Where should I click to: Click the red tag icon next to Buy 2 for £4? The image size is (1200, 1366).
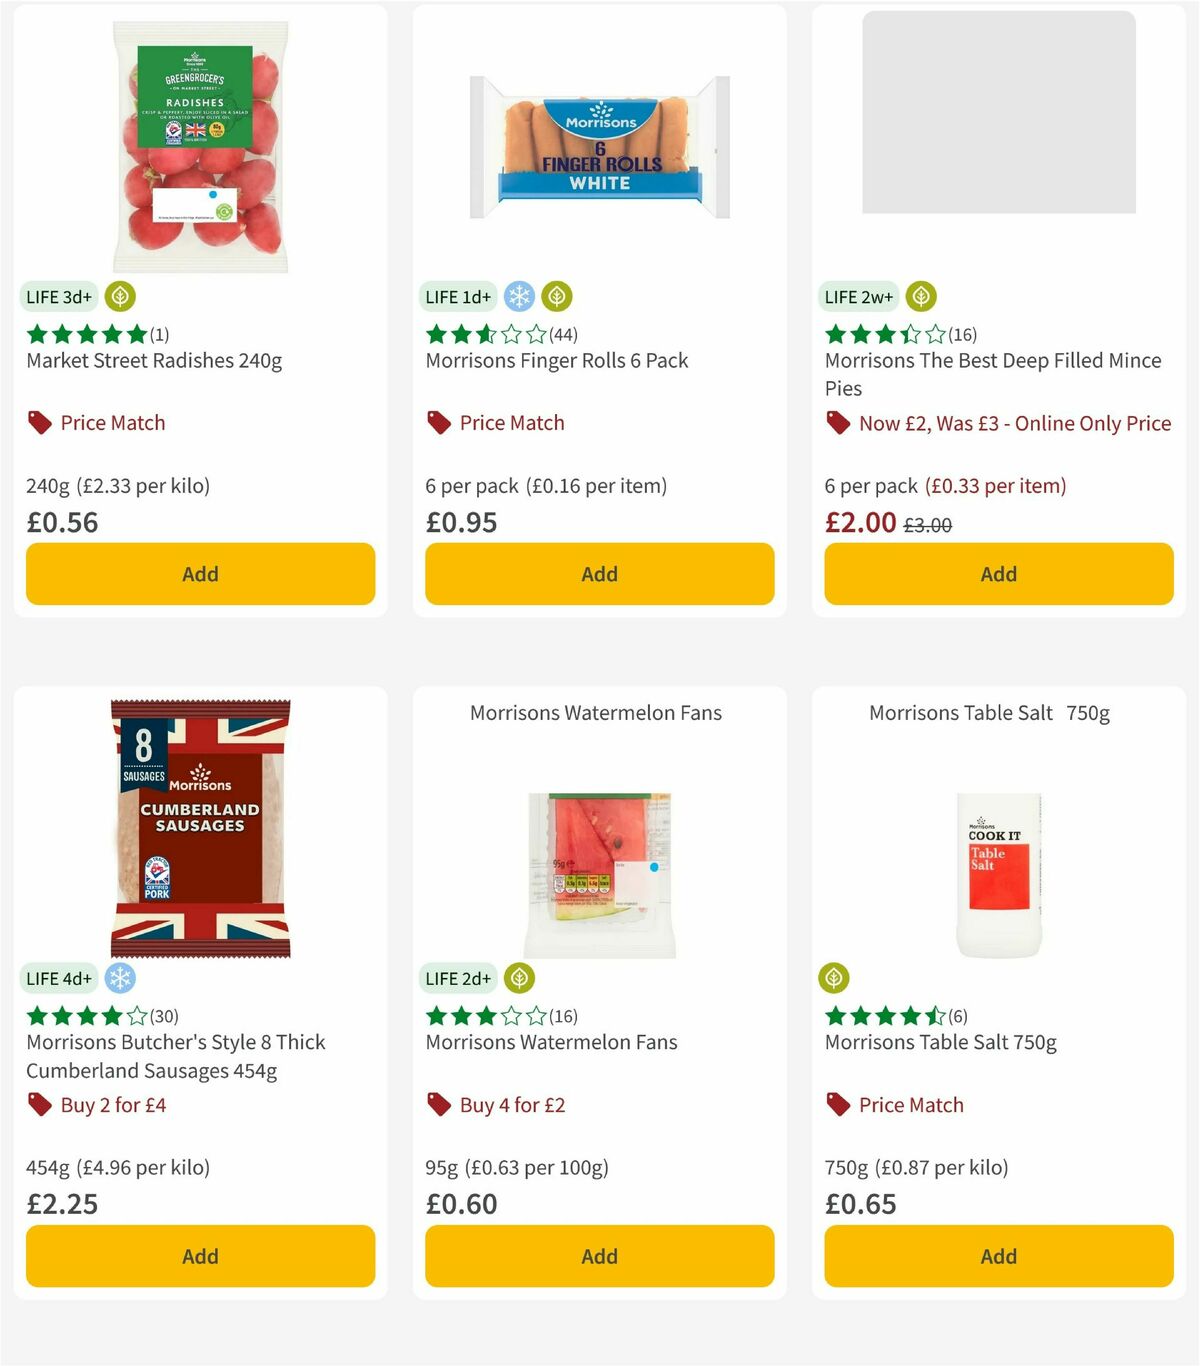[x=40, y=1104]
